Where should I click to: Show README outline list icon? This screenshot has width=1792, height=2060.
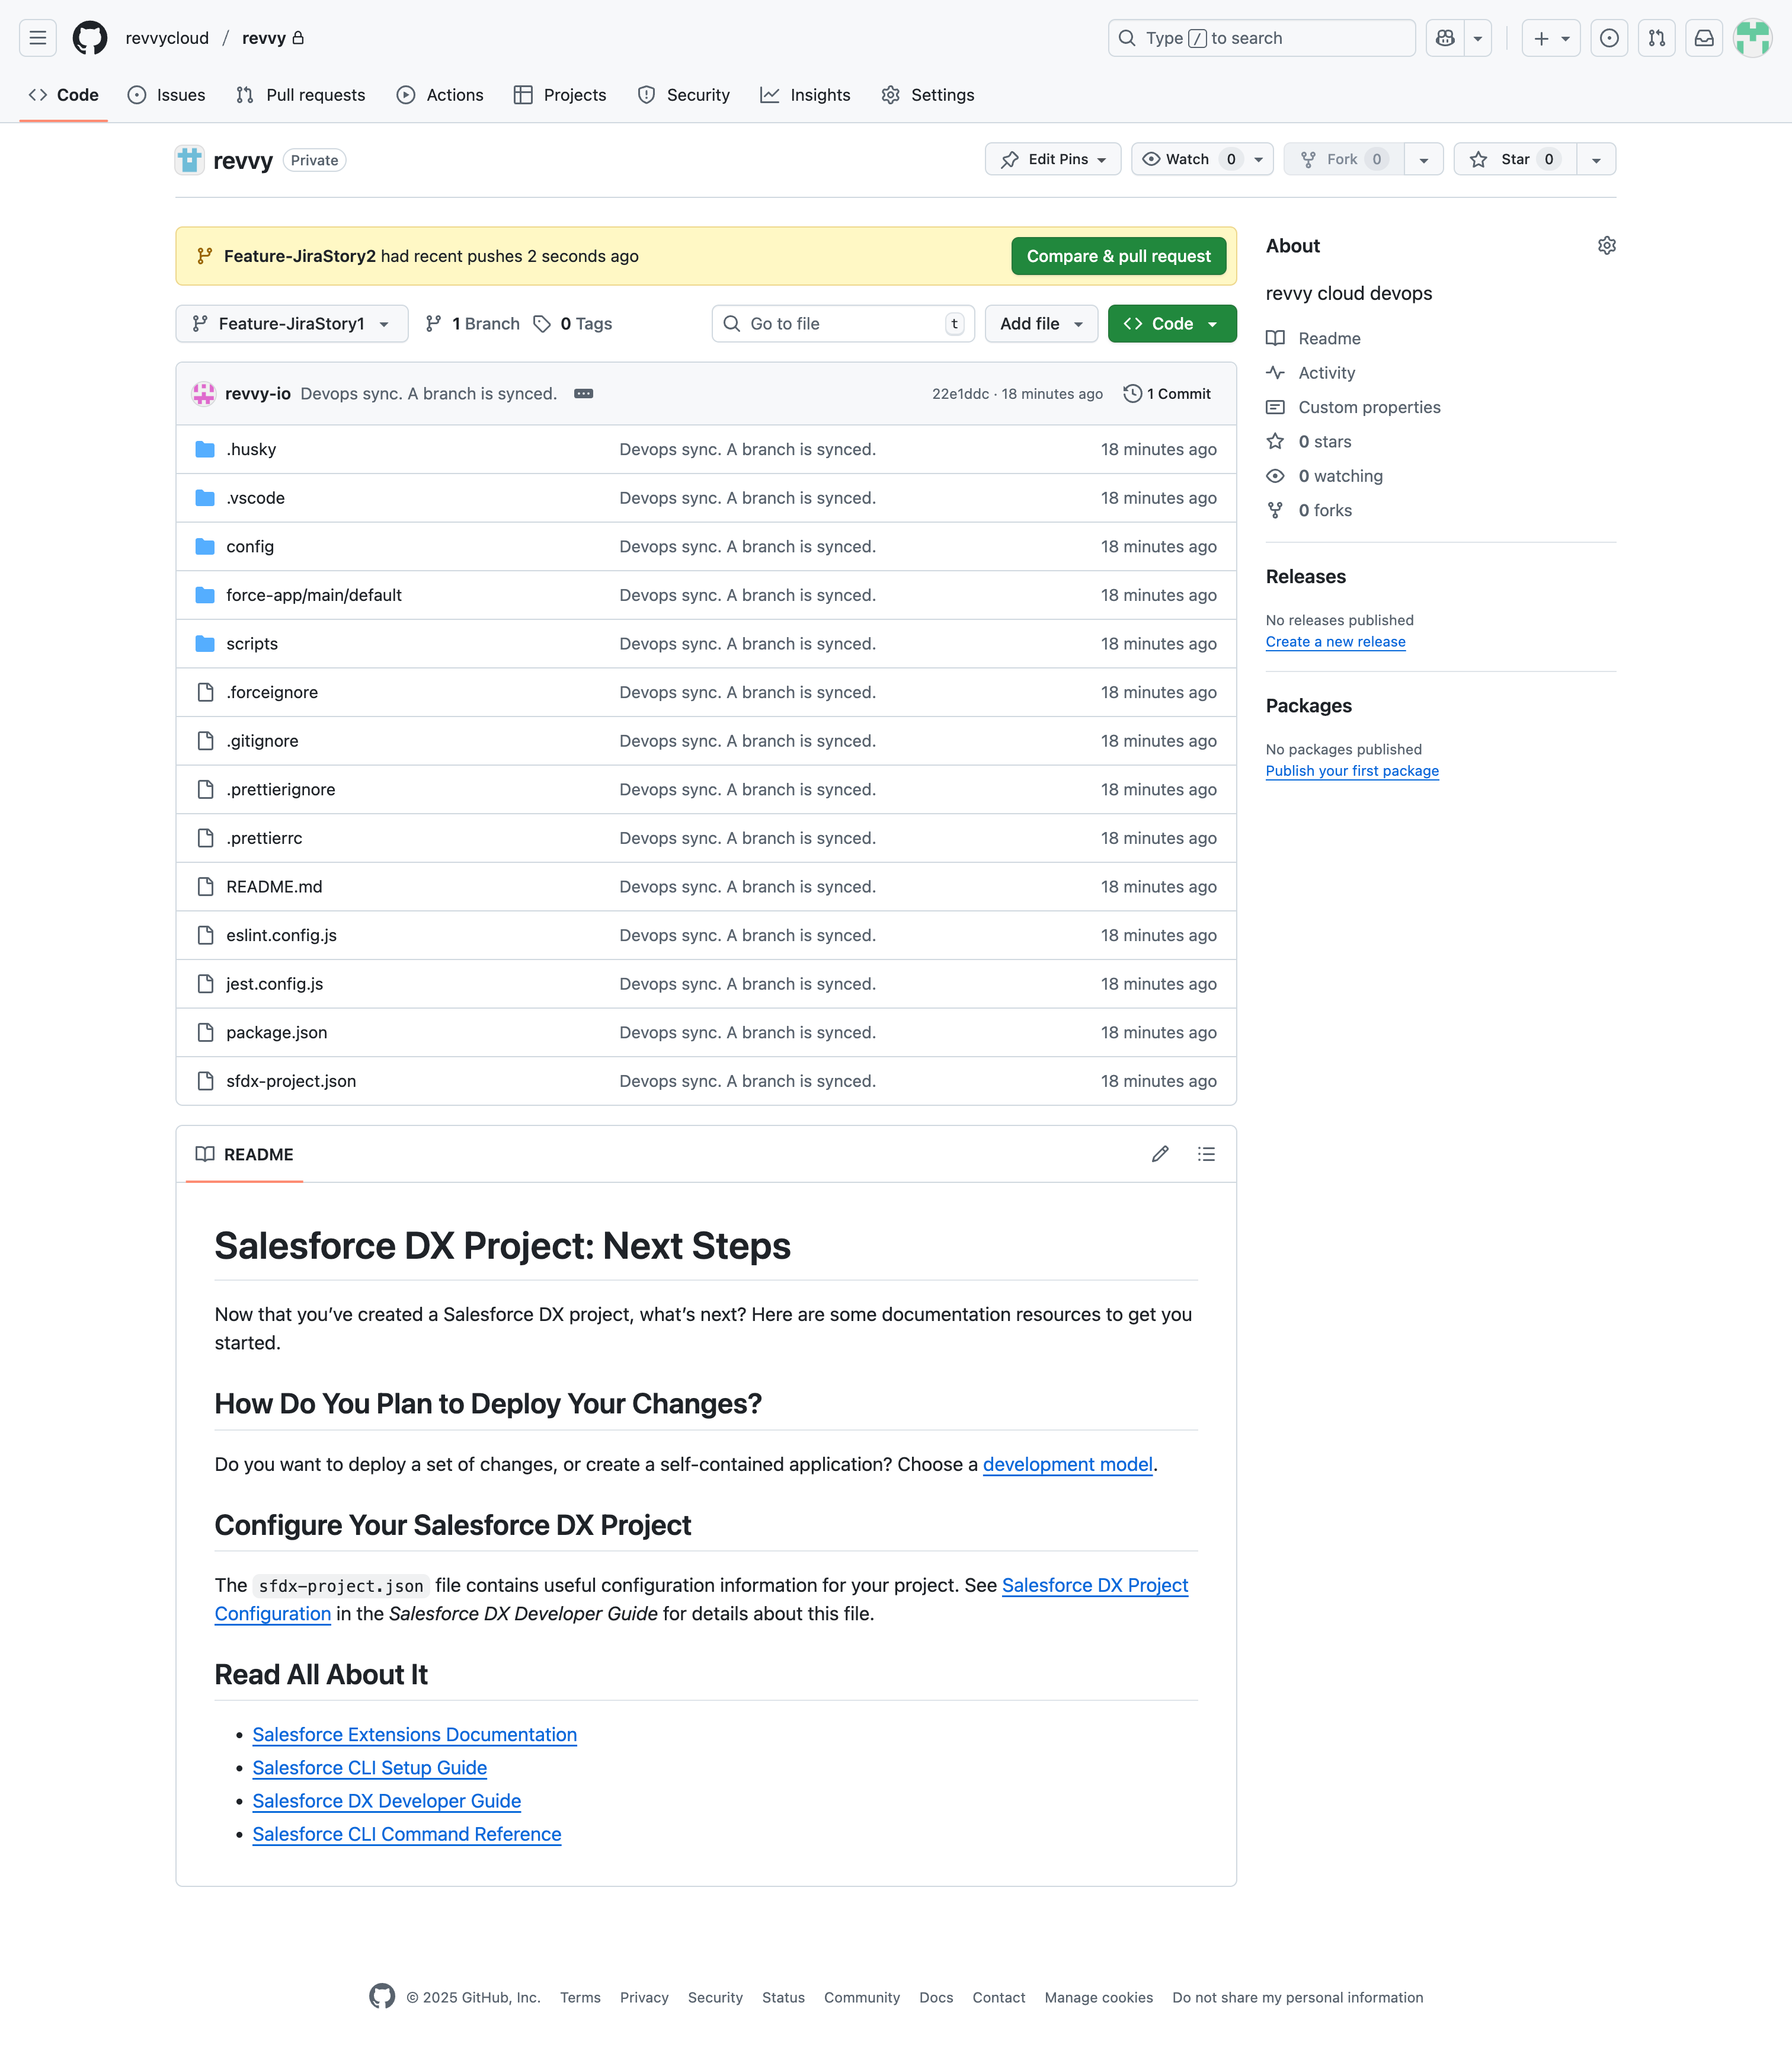click(x=1206, y=1154)
